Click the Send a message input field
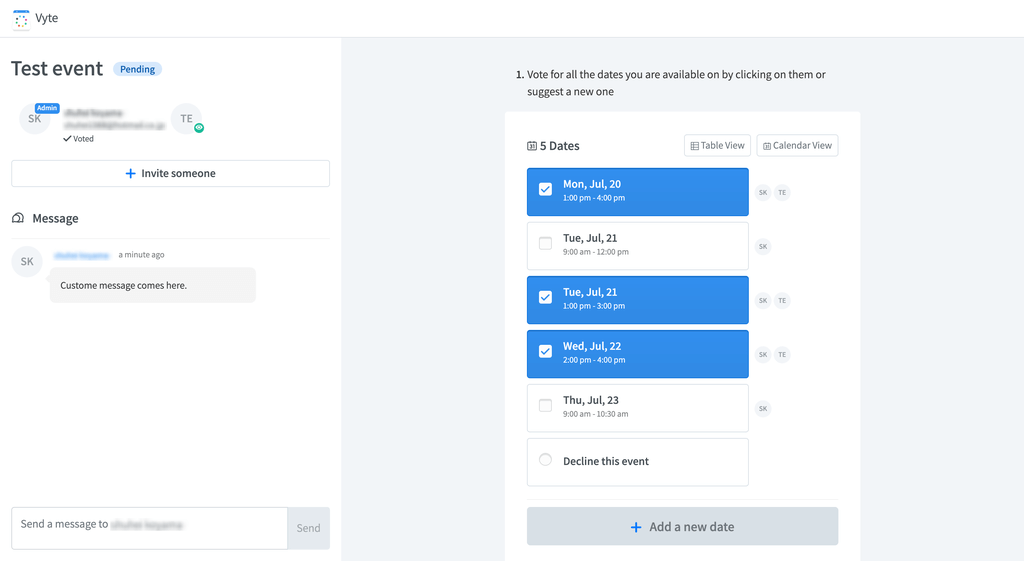Screen dimensions: 1024x561 150,528
